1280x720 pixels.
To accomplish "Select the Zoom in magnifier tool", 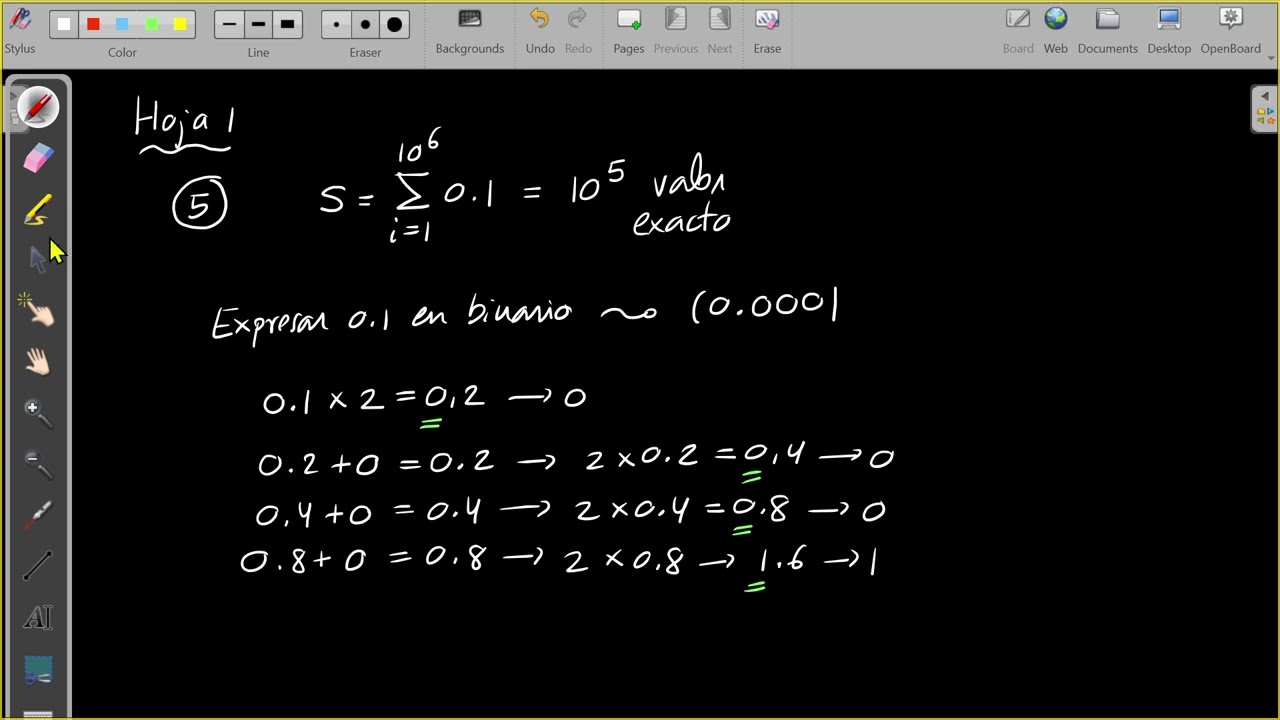I will 37,413.
